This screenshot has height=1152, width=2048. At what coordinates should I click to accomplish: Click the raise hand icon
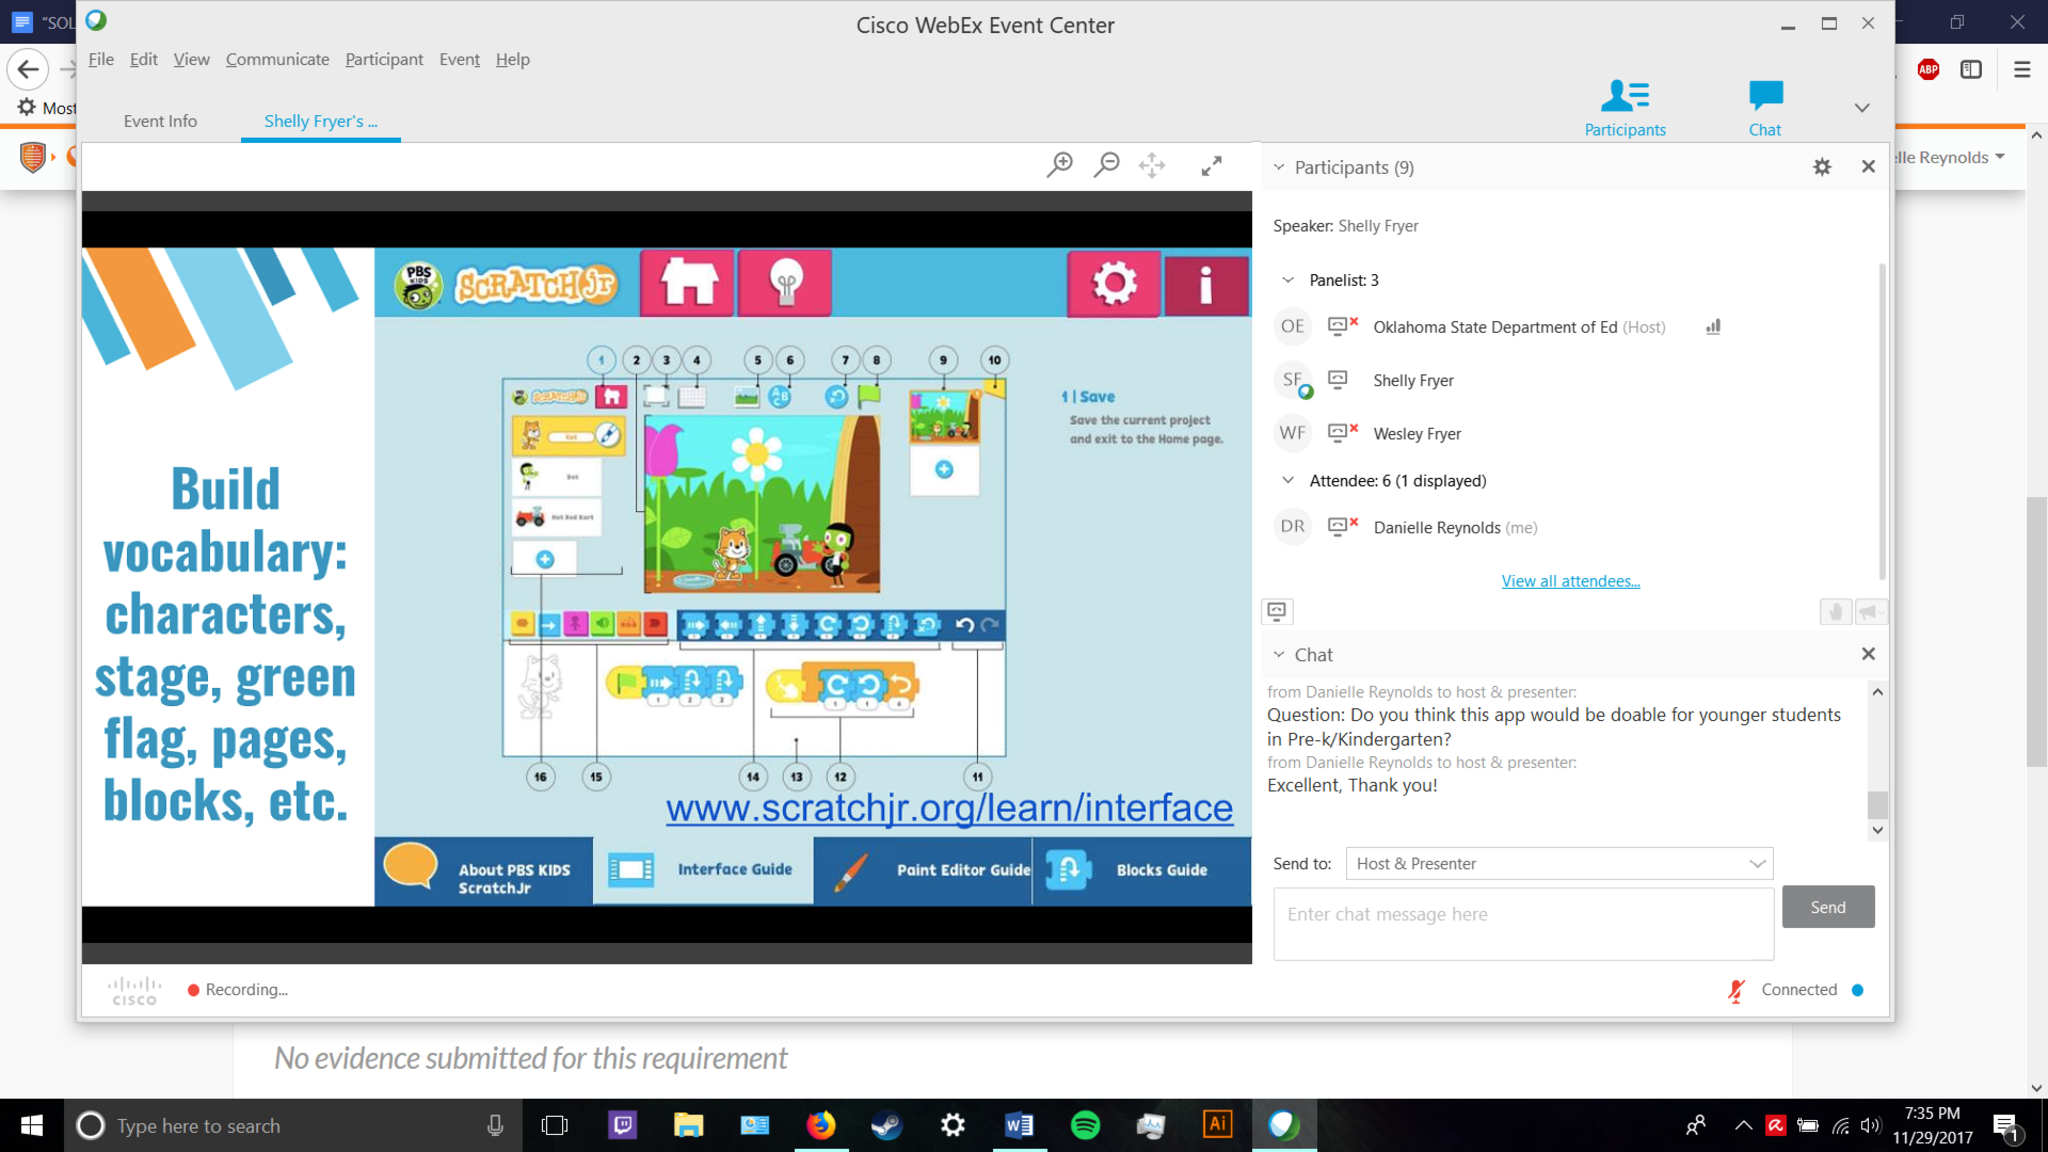tap(1835, 612)
